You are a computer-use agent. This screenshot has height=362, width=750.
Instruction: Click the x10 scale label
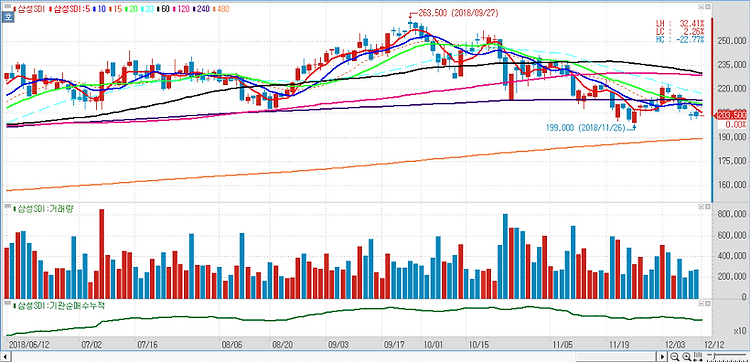click(x=739, y=331)
